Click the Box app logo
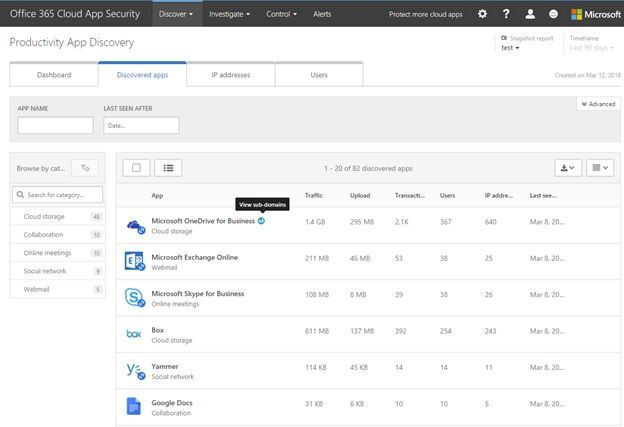The height and width of the screenshot is (427, 624). click(x=134, y=333)
